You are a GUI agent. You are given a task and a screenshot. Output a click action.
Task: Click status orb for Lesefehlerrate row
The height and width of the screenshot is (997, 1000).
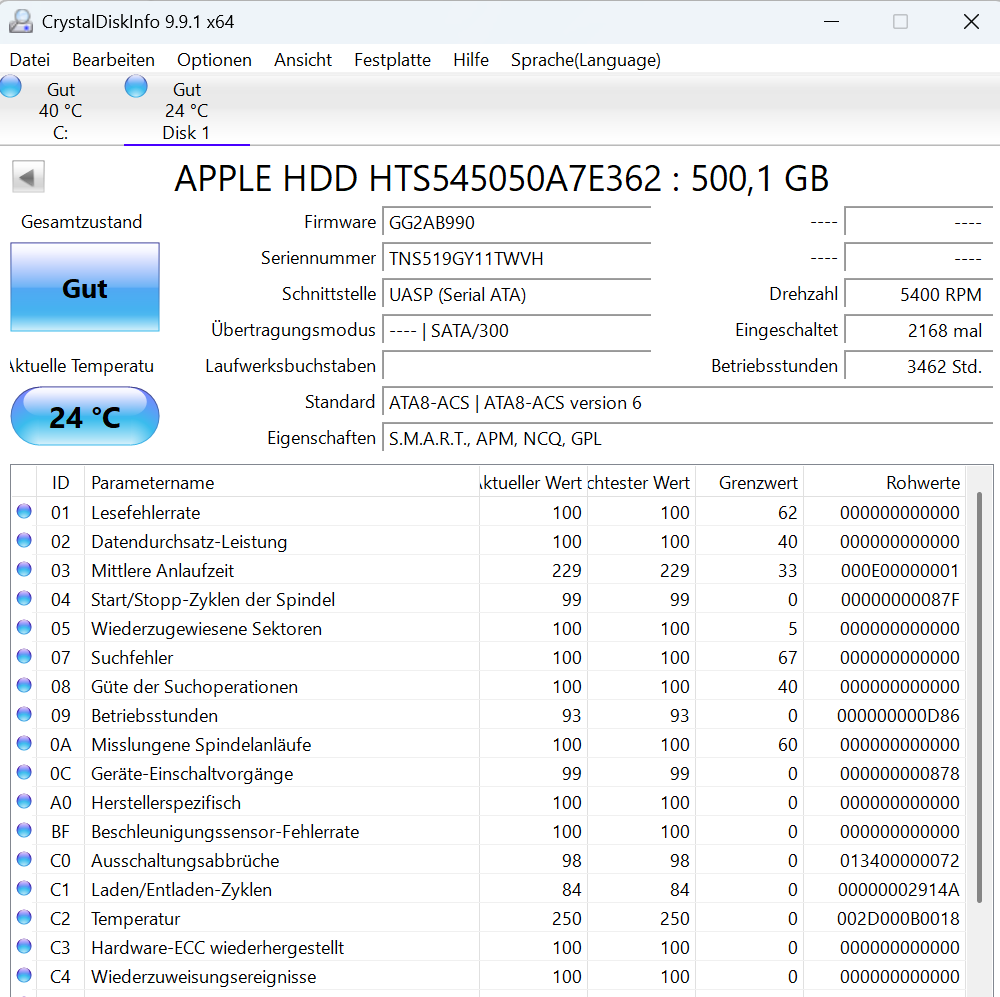point(24,512)
